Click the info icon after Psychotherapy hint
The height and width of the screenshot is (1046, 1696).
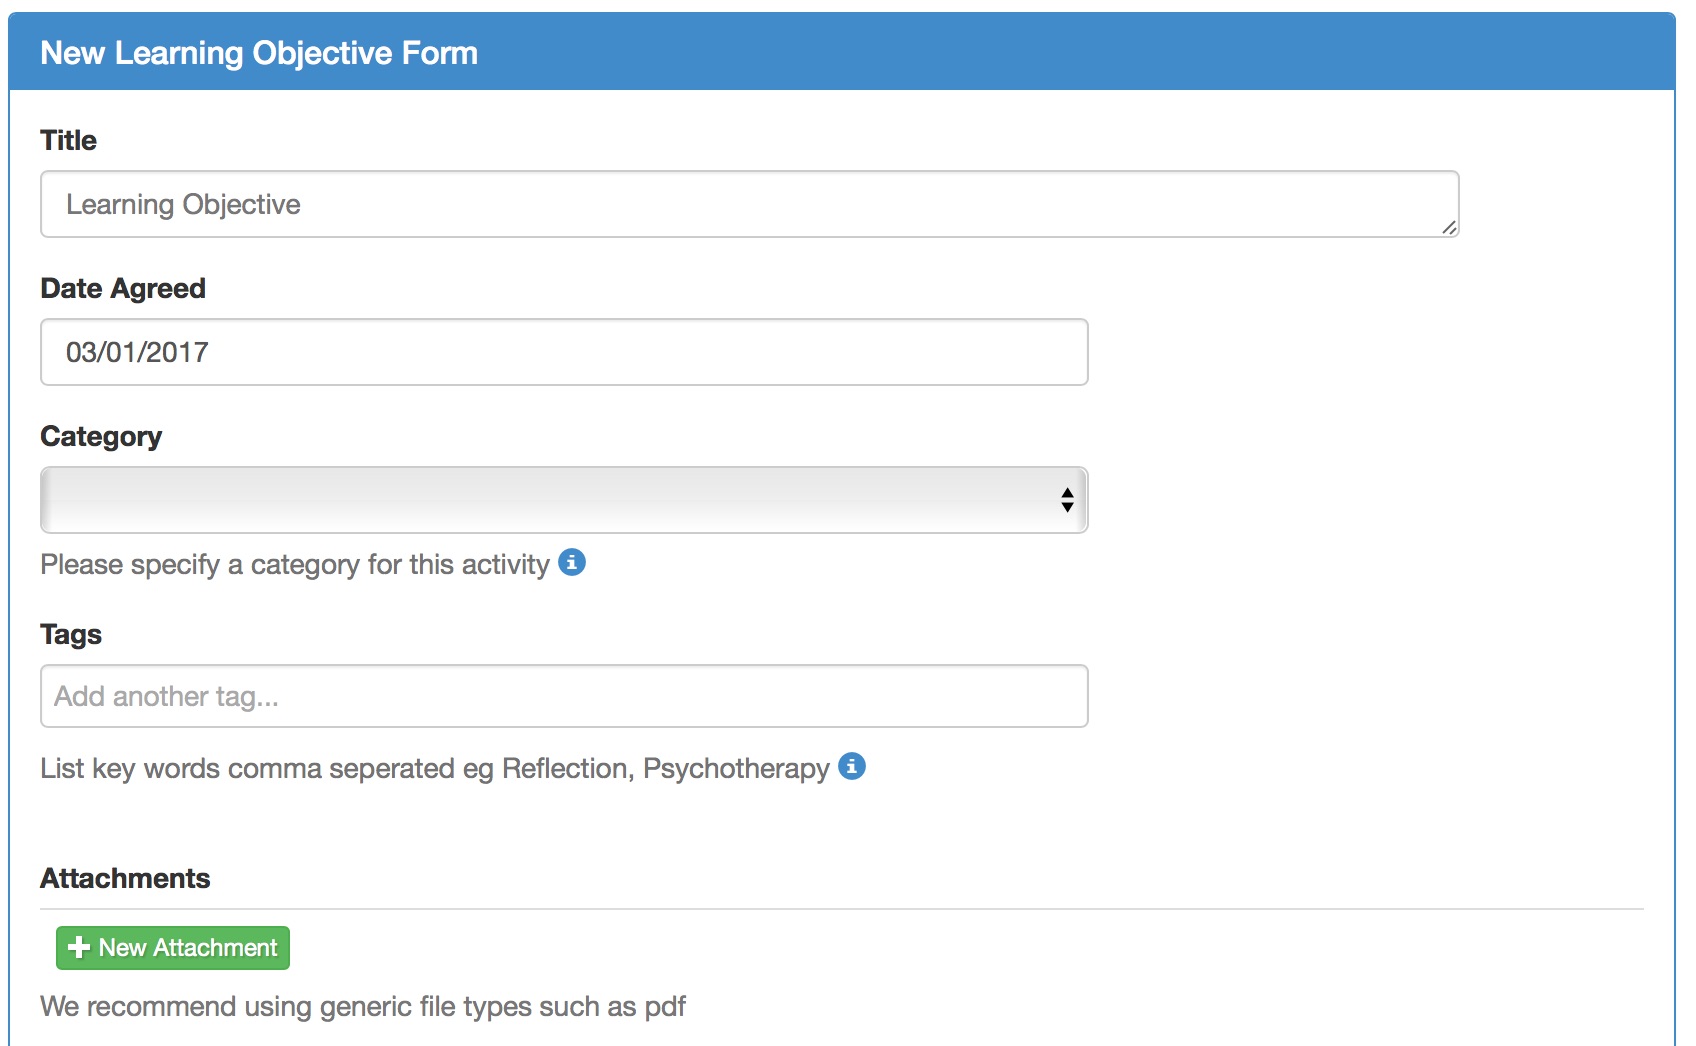852,766
